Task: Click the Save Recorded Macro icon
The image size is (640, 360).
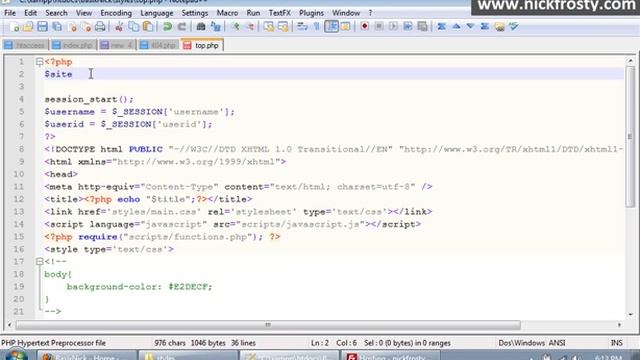Action: [x=422, y=27]
